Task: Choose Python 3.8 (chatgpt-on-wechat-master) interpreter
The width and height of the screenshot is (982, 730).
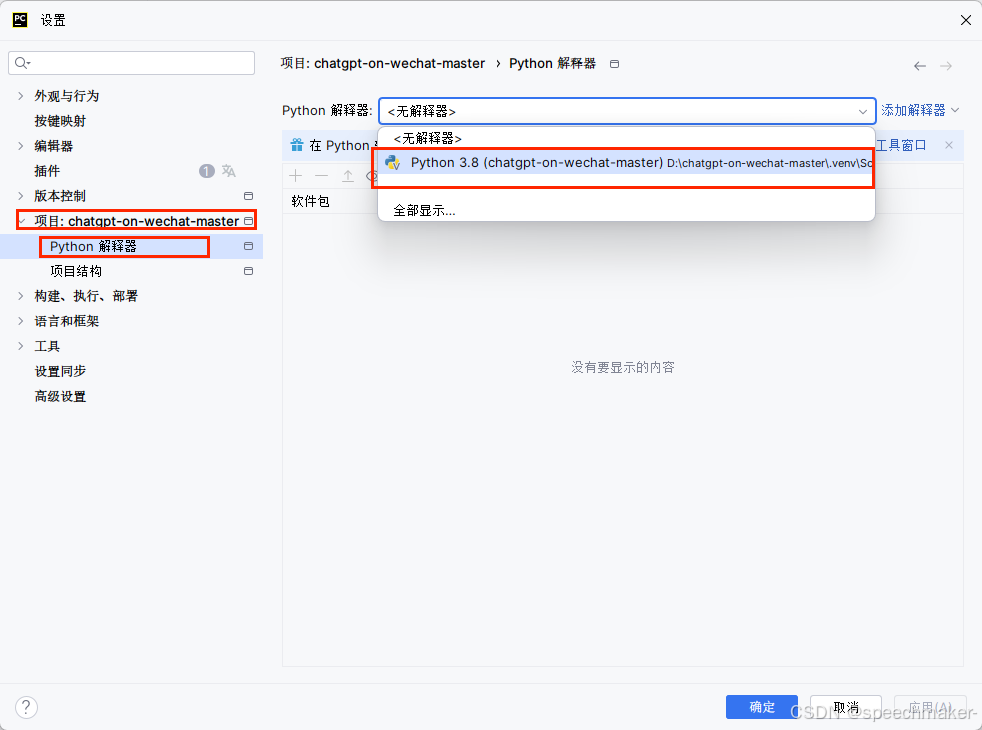Action: [626, 163]
